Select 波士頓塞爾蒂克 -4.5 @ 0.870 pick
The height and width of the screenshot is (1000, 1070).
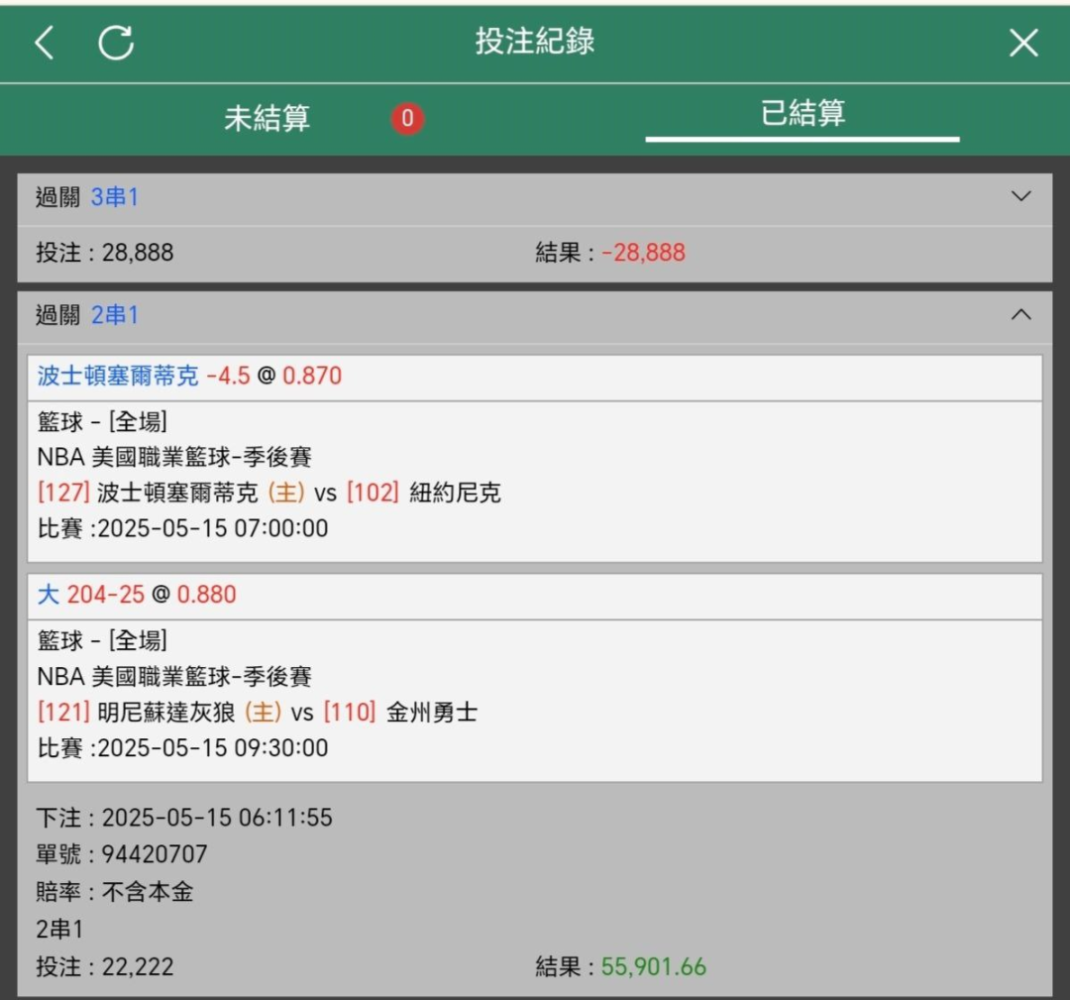pyautogui.click(x=189, y=375)
